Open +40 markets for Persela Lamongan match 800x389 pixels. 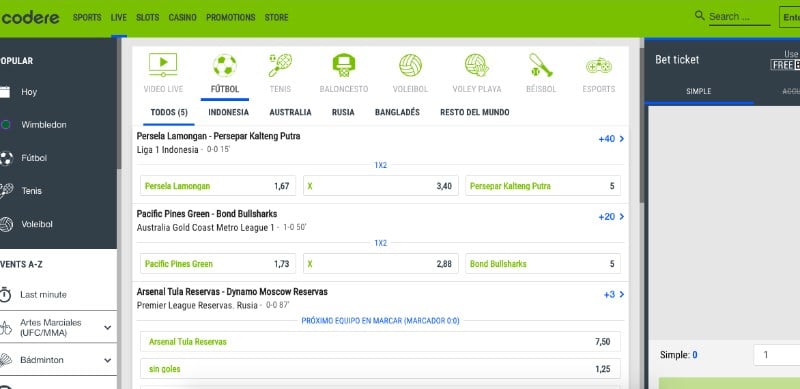click(x=611, y=139)
